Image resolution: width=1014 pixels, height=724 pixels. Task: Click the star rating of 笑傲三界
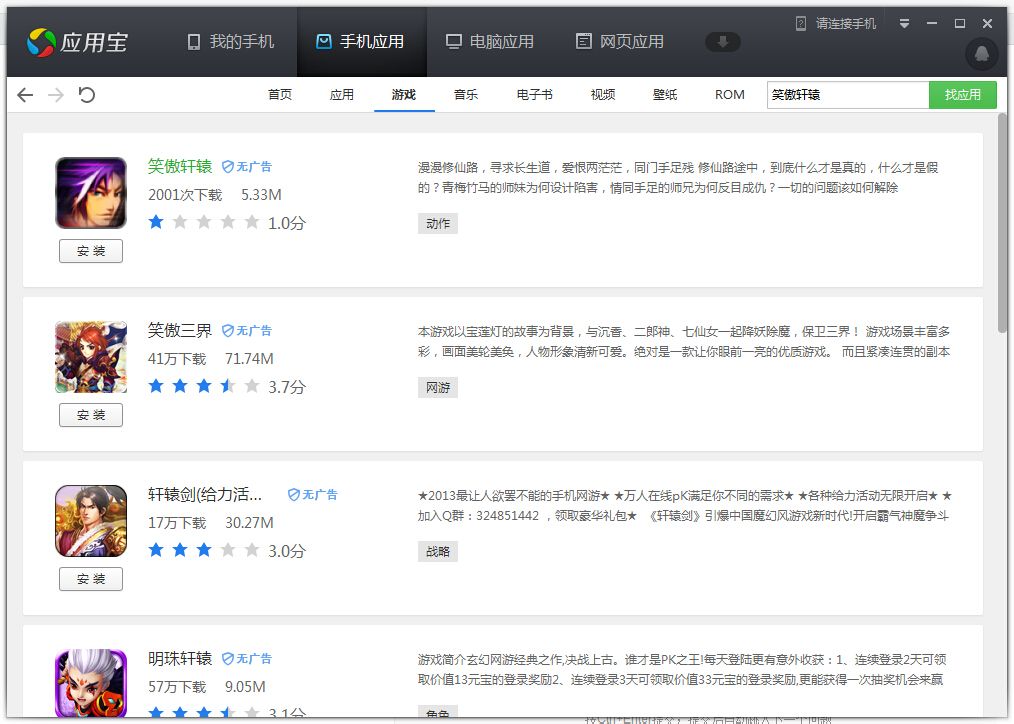(204, 387)
